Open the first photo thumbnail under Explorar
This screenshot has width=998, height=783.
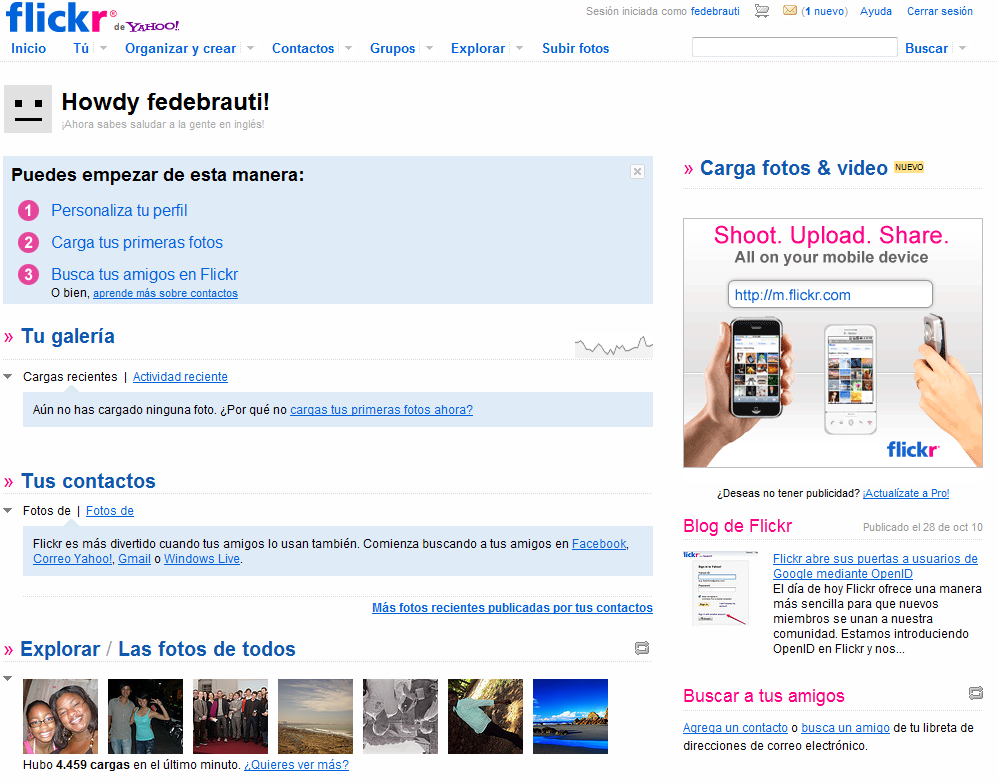coord(60,716)
